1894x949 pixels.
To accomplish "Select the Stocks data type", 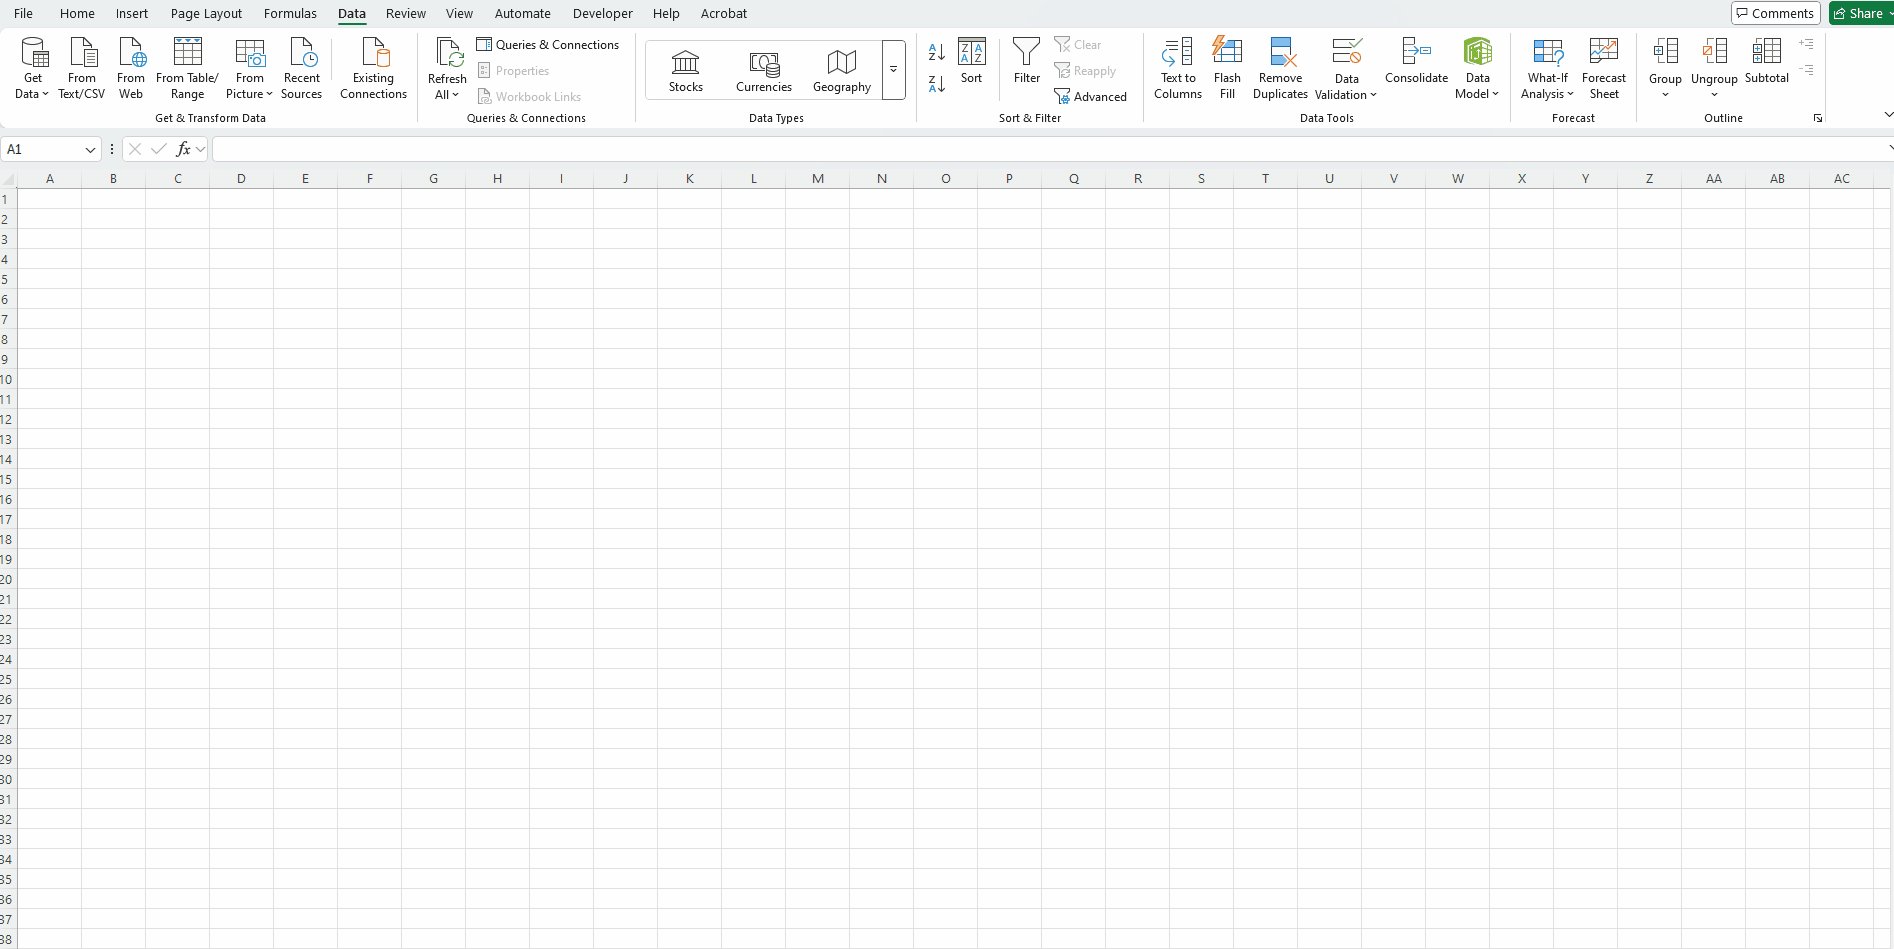I will tap(685, 70).
